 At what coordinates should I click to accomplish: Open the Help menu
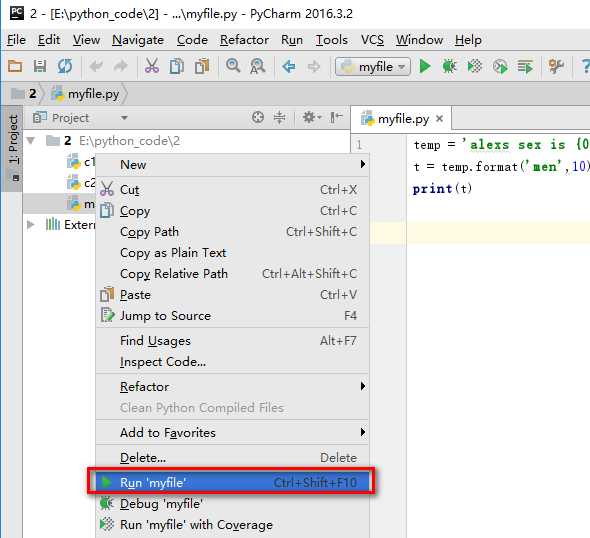click(x=468, y=40)
